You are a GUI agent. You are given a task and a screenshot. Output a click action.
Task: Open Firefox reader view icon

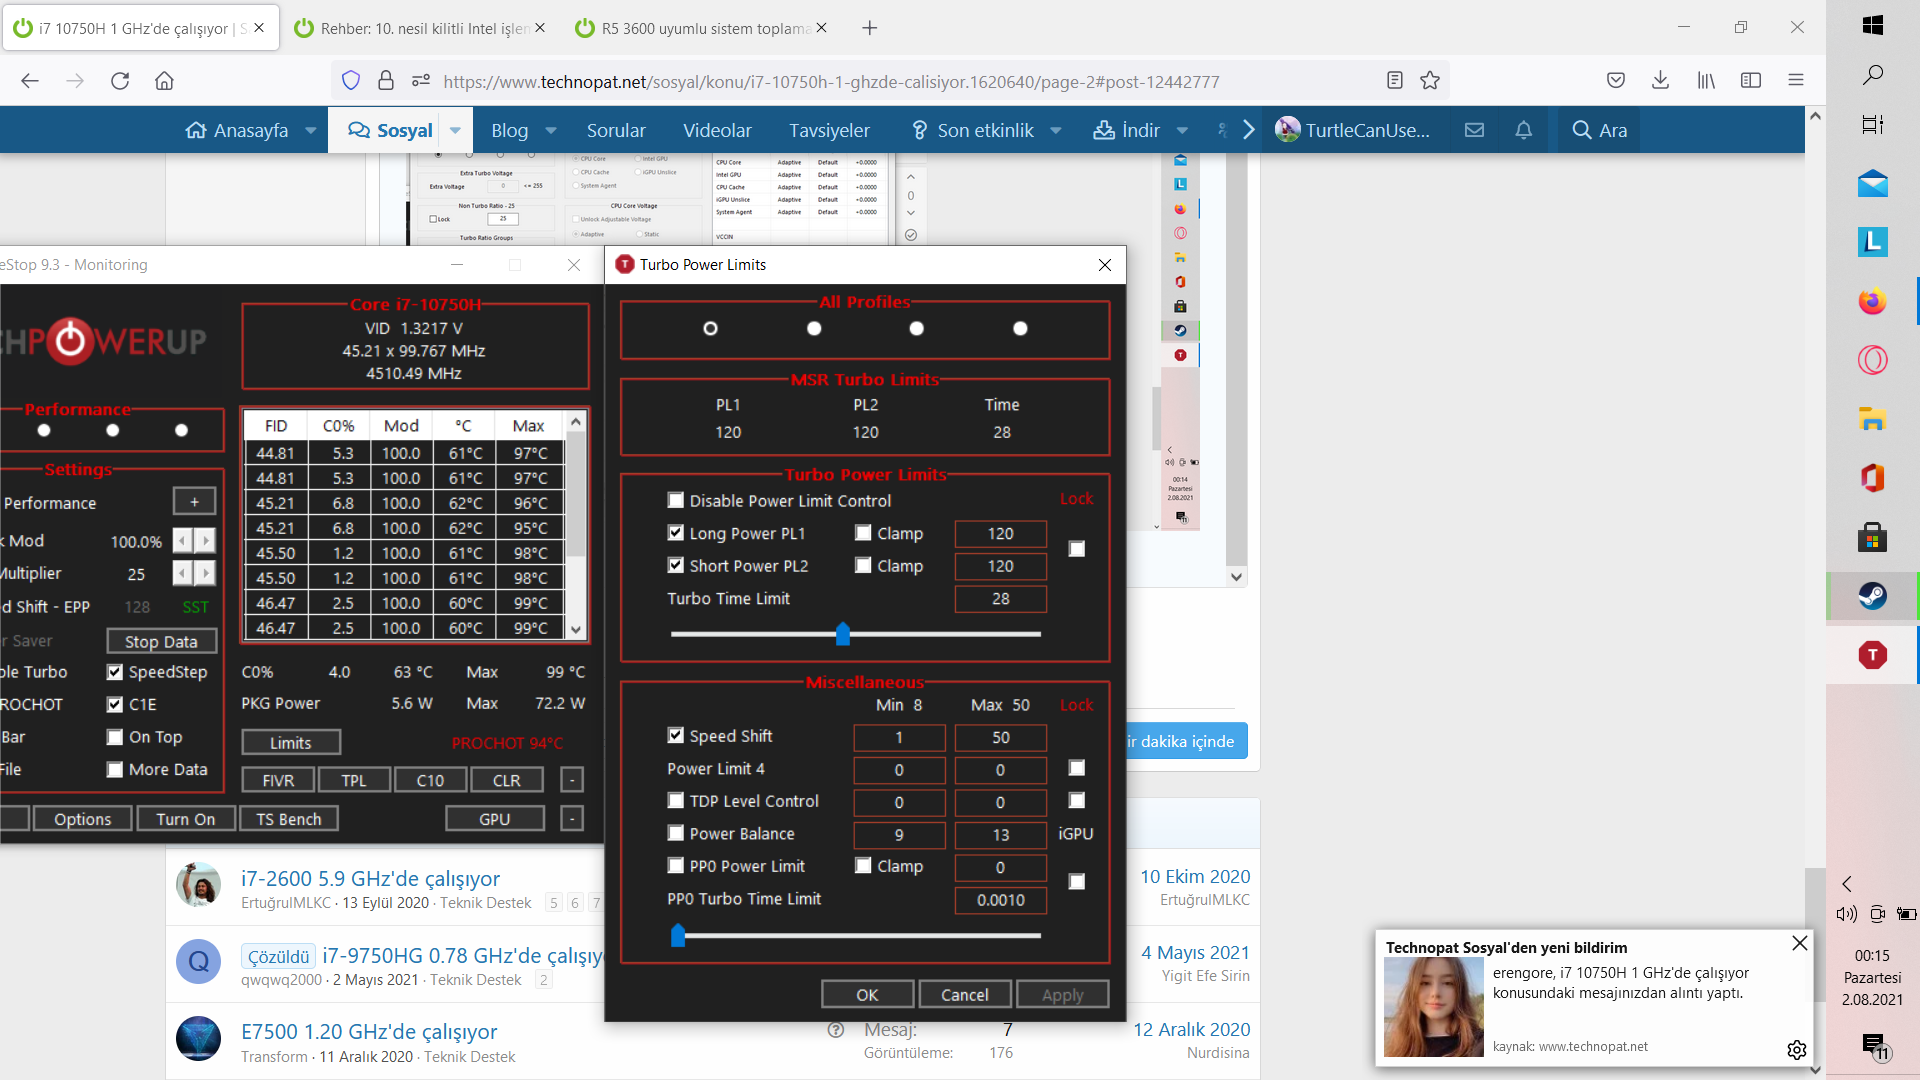(x=1395, y=81)
